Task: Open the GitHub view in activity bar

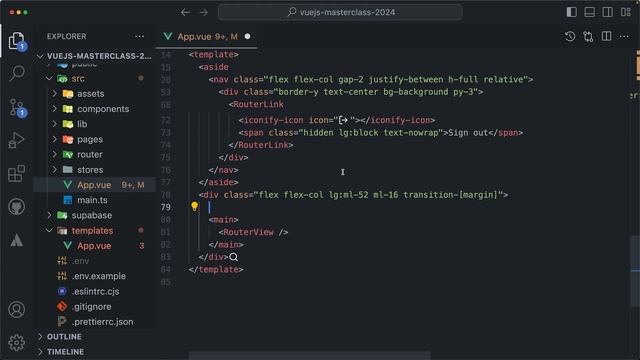Action: 16,207
